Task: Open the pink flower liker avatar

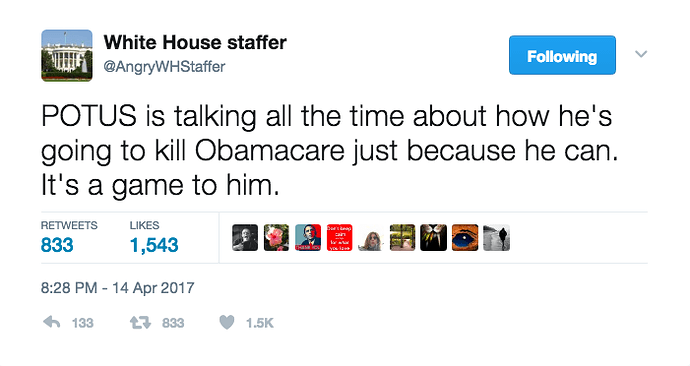Action: (276, 238)
